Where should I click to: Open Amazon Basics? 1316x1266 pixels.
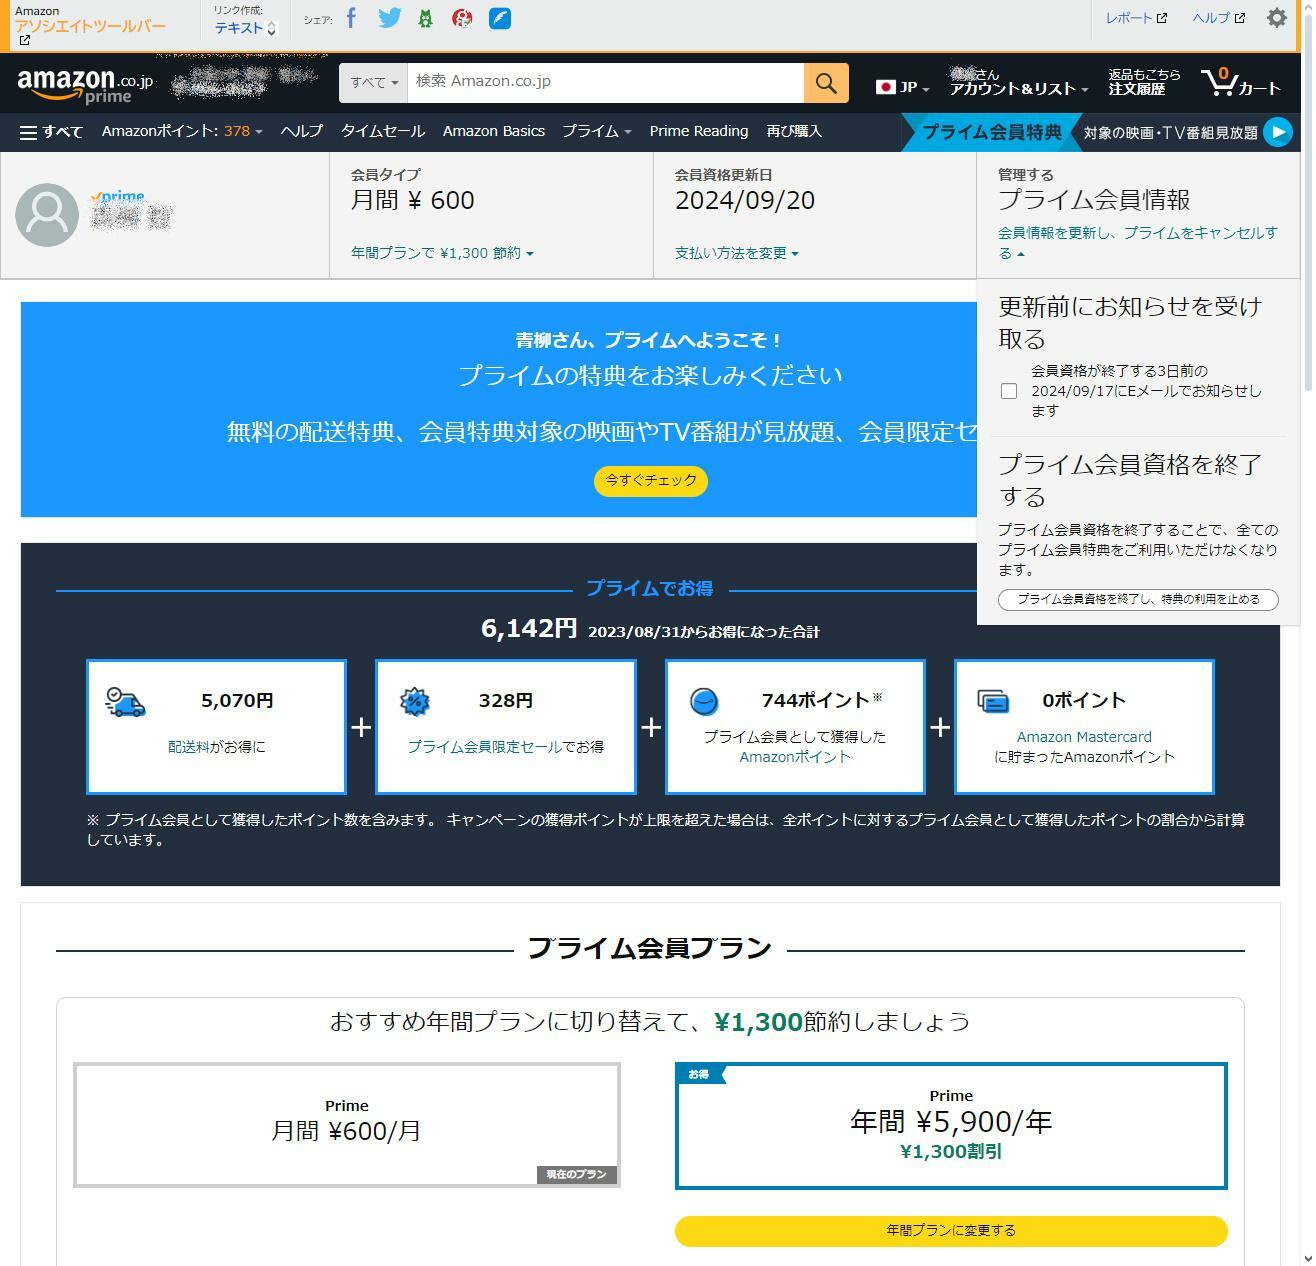(x=494, y=132)
